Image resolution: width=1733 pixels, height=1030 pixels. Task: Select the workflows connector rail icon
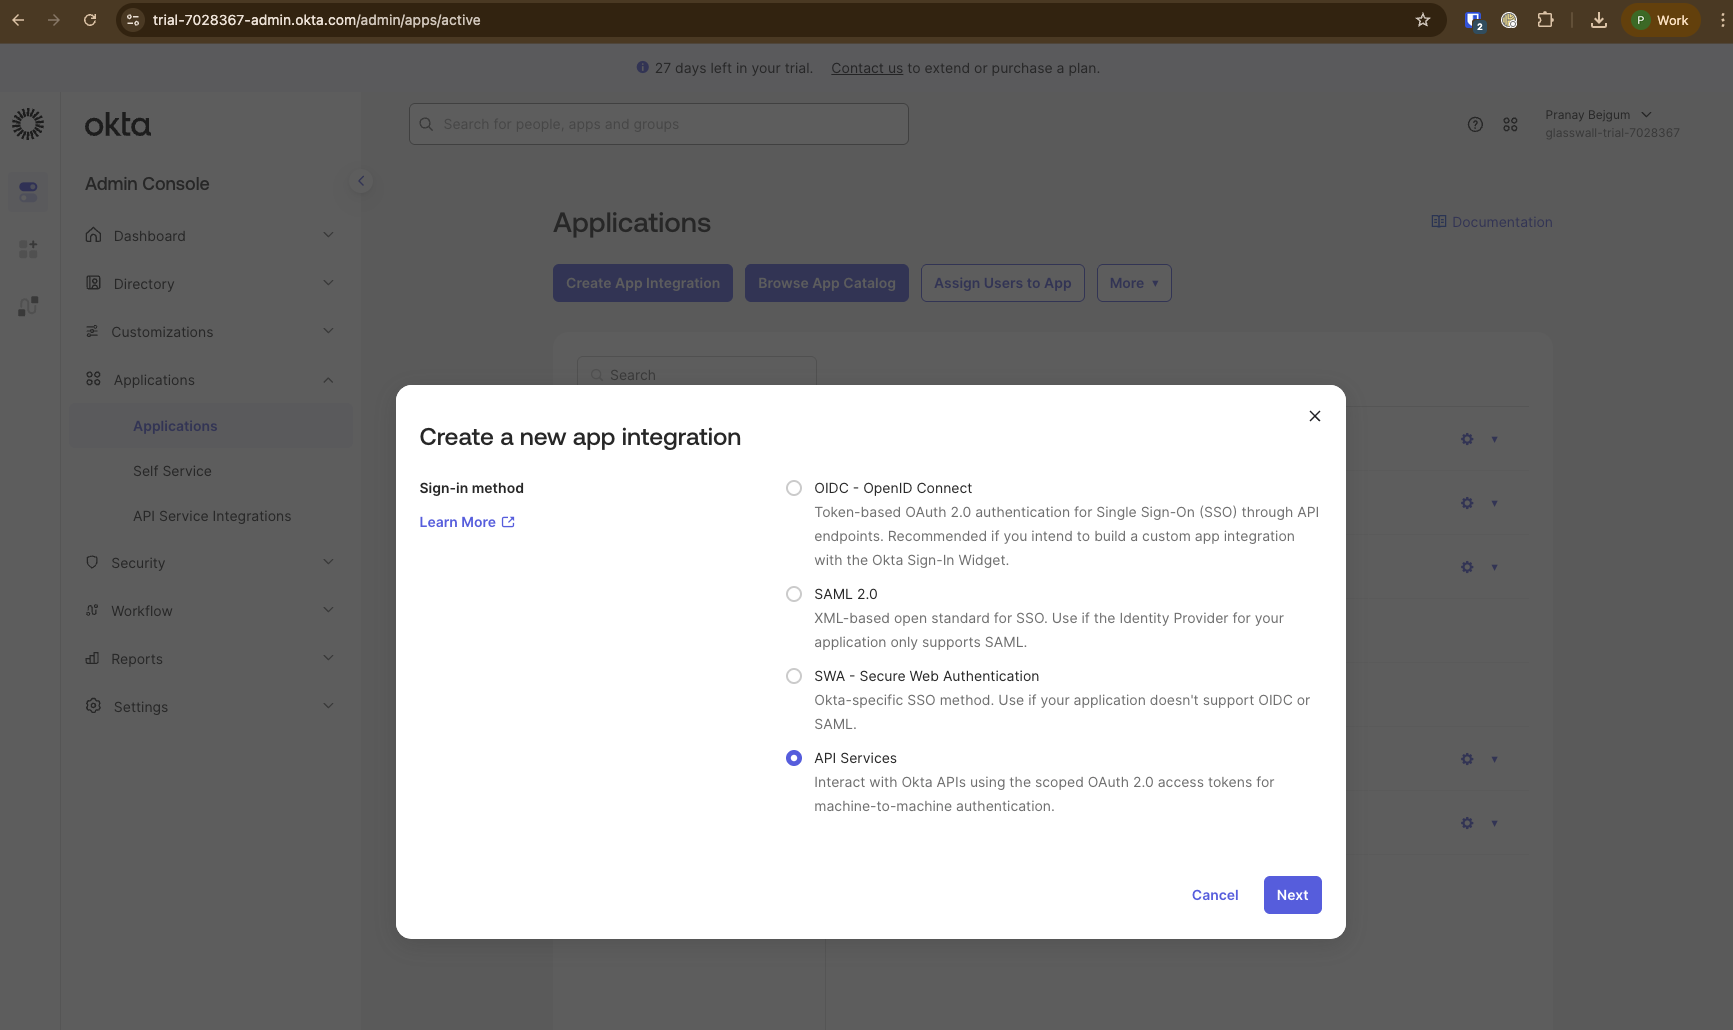(x=28, y=306)
